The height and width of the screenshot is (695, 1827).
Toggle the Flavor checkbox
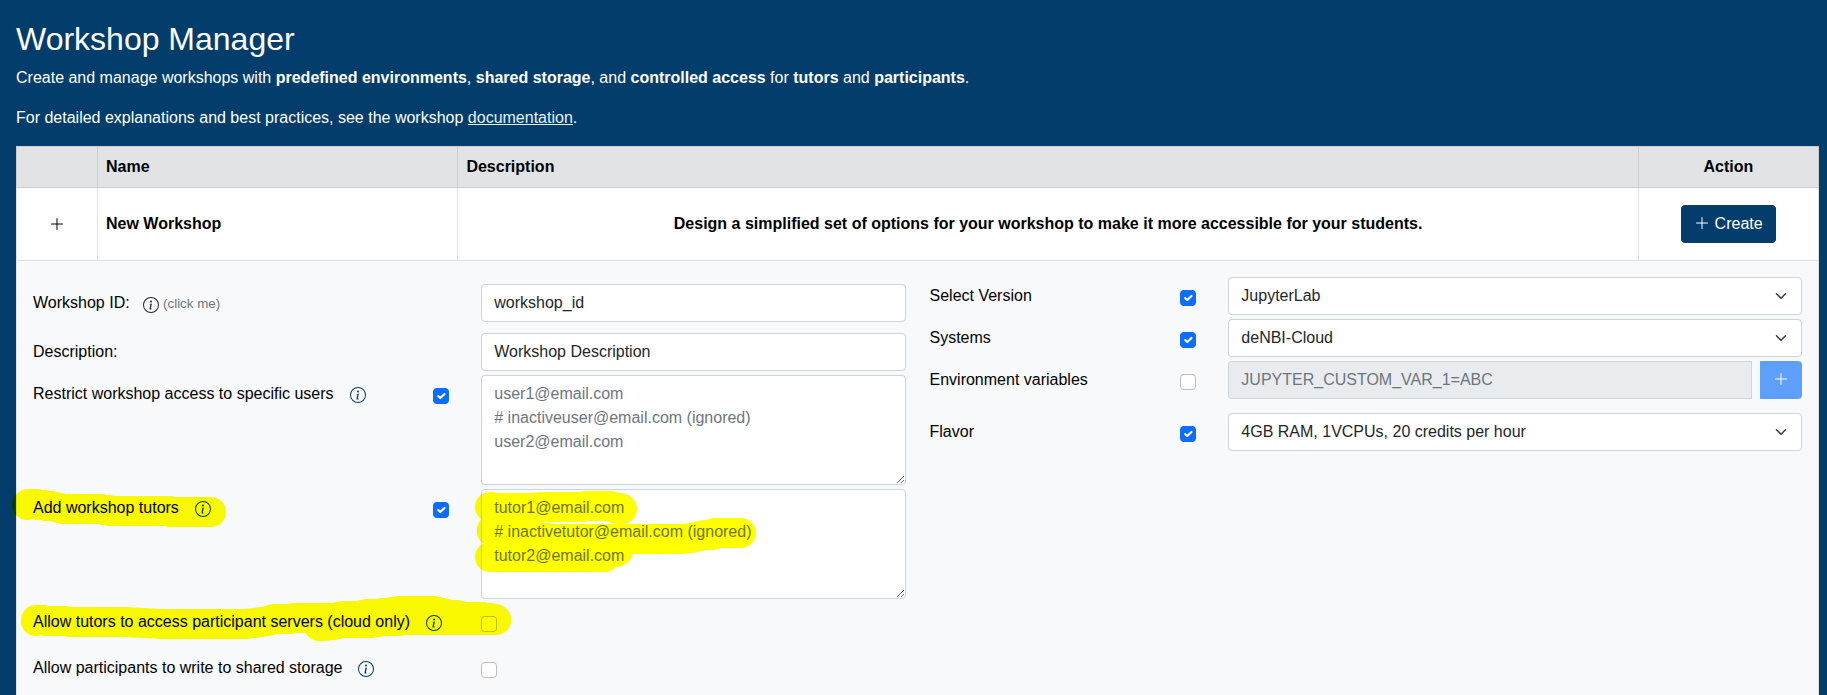(x=1188, y=434)
